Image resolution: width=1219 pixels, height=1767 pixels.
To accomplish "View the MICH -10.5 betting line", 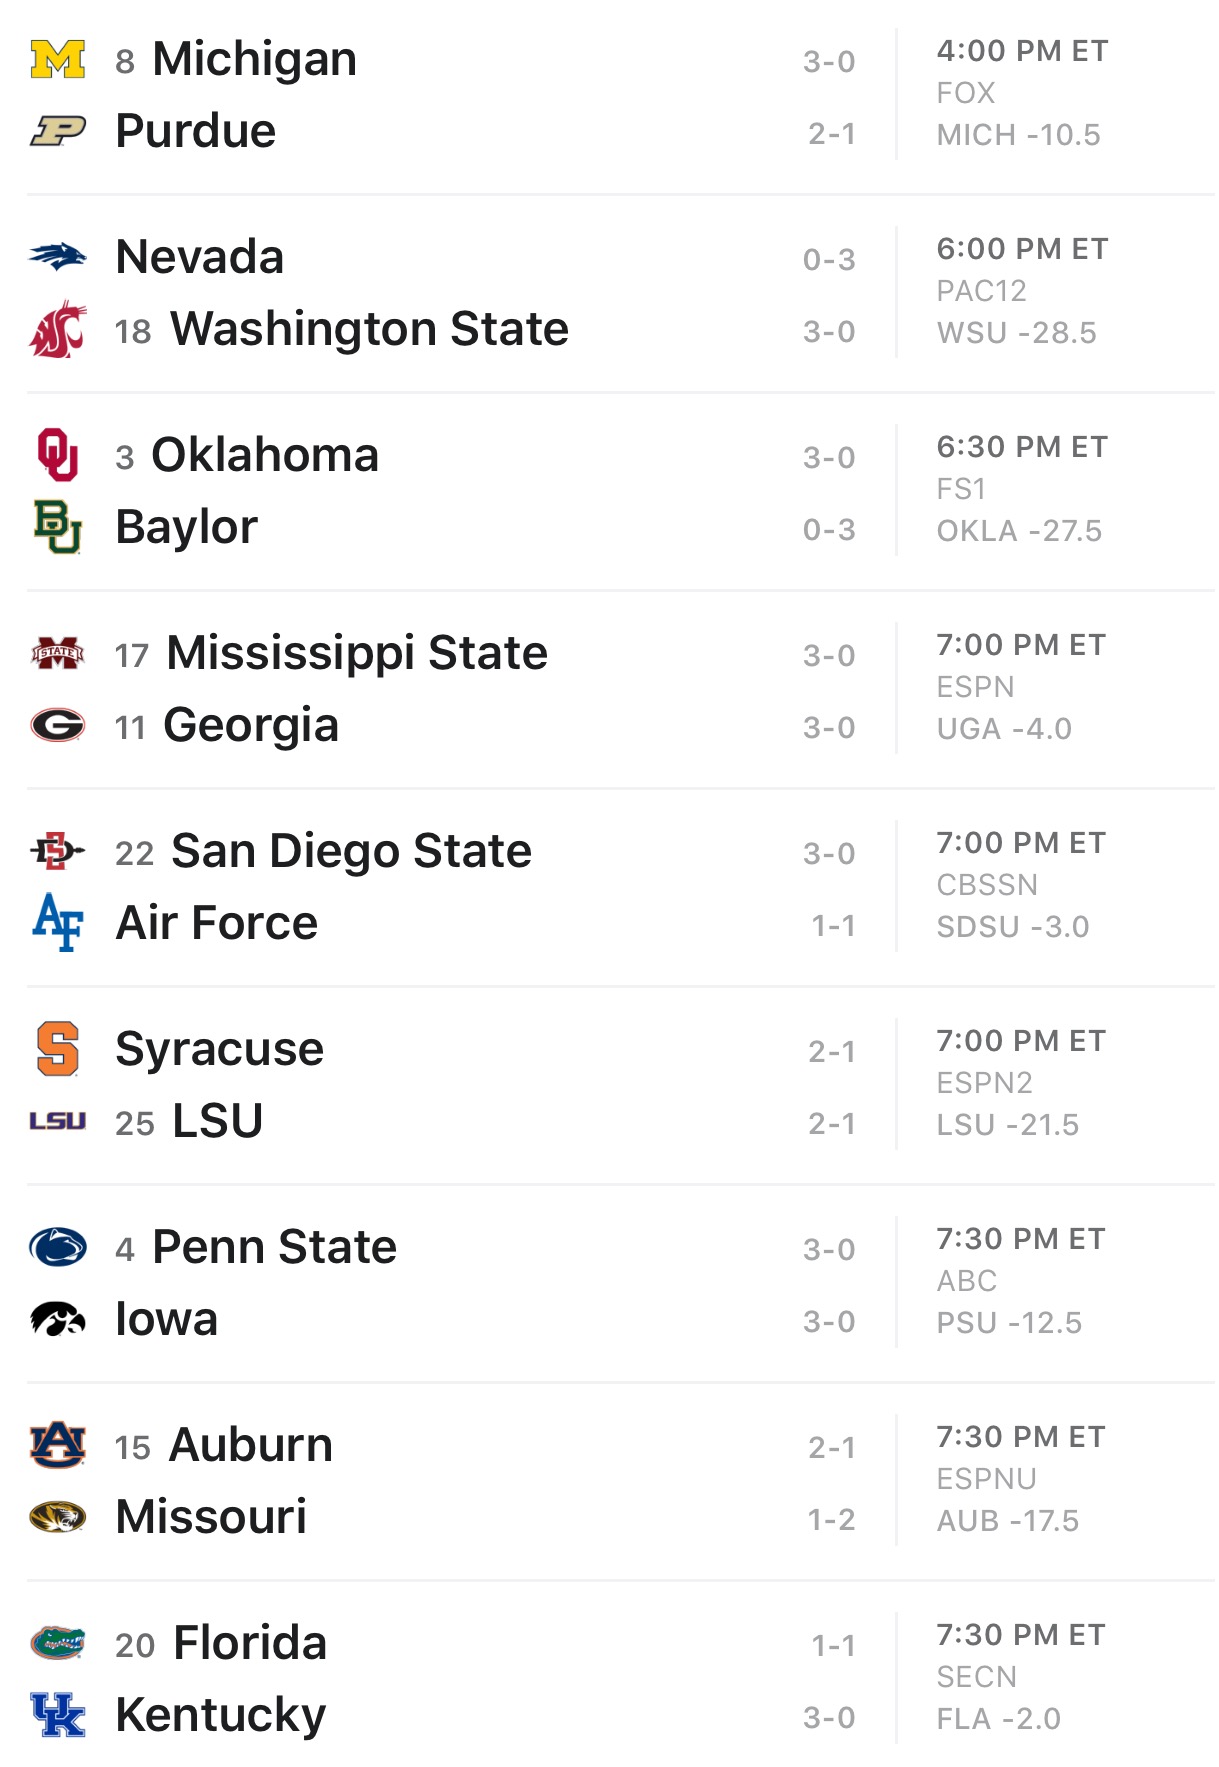I will (1018, 135).
